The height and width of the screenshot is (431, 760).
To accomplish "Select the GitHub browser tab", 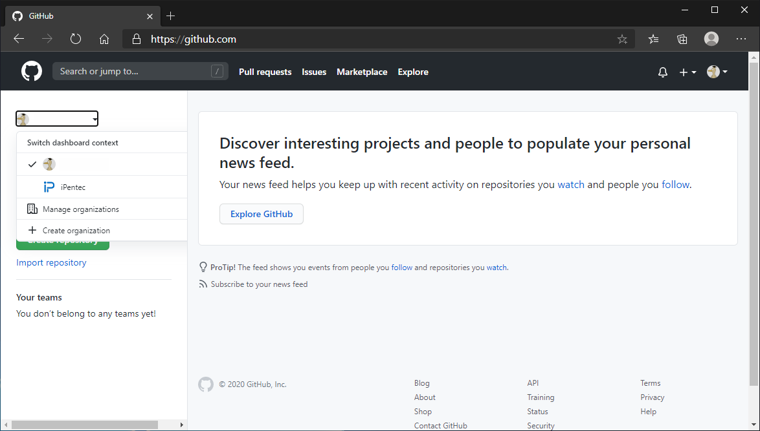I will [x=82, y=16].
